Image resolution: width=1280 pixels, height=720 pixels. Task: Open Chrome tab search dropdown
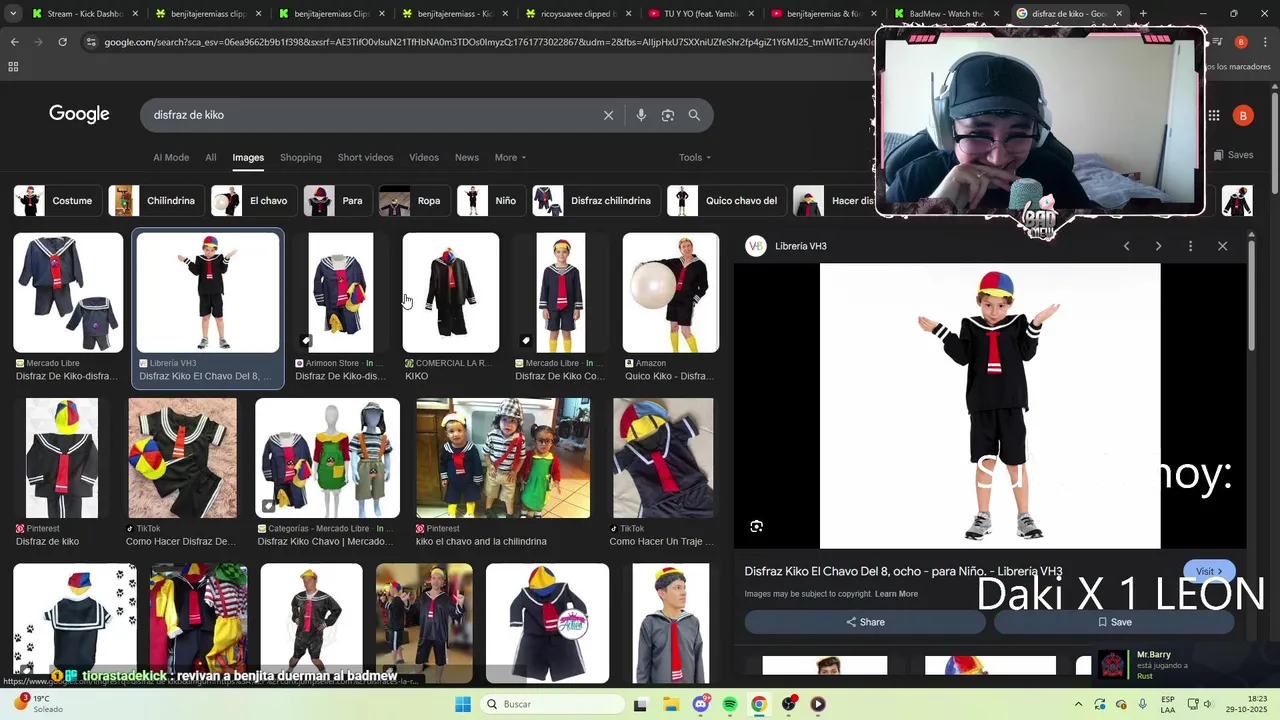pyautogui.click(x=13, y=14)
